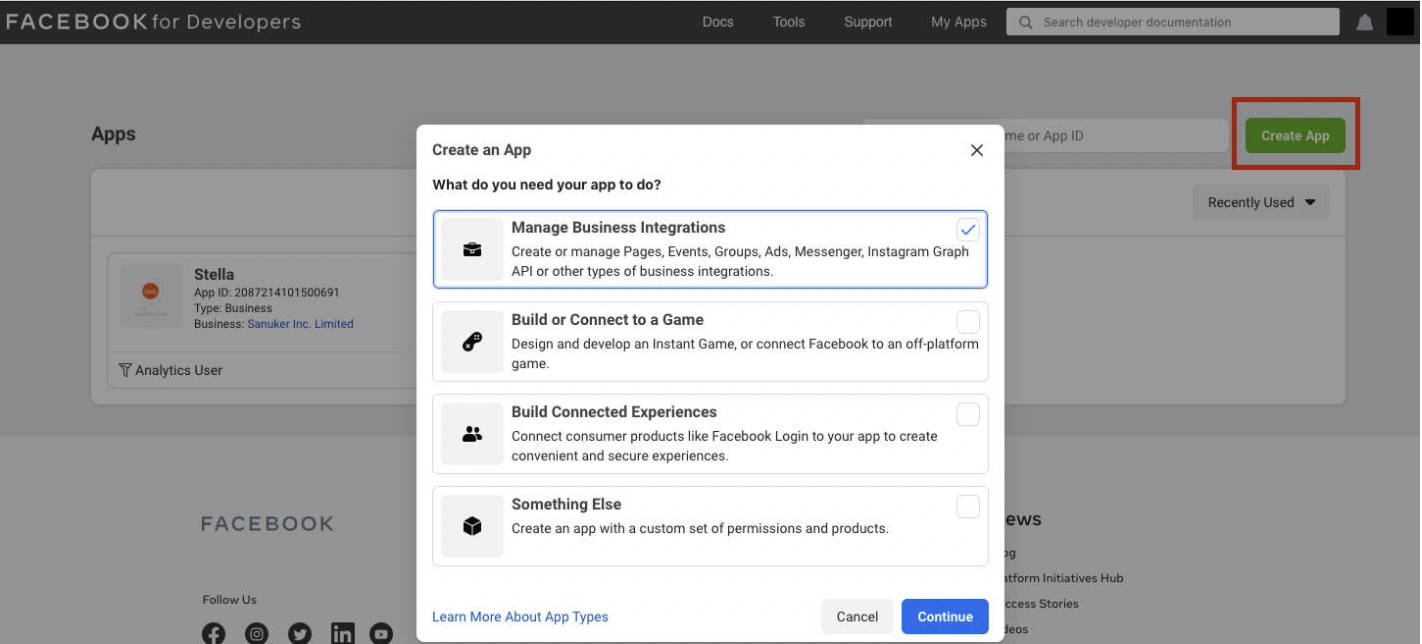Cancel the Create an App dialog
1422x644 pixels.
pyautogui.click(x=857, y=616)
